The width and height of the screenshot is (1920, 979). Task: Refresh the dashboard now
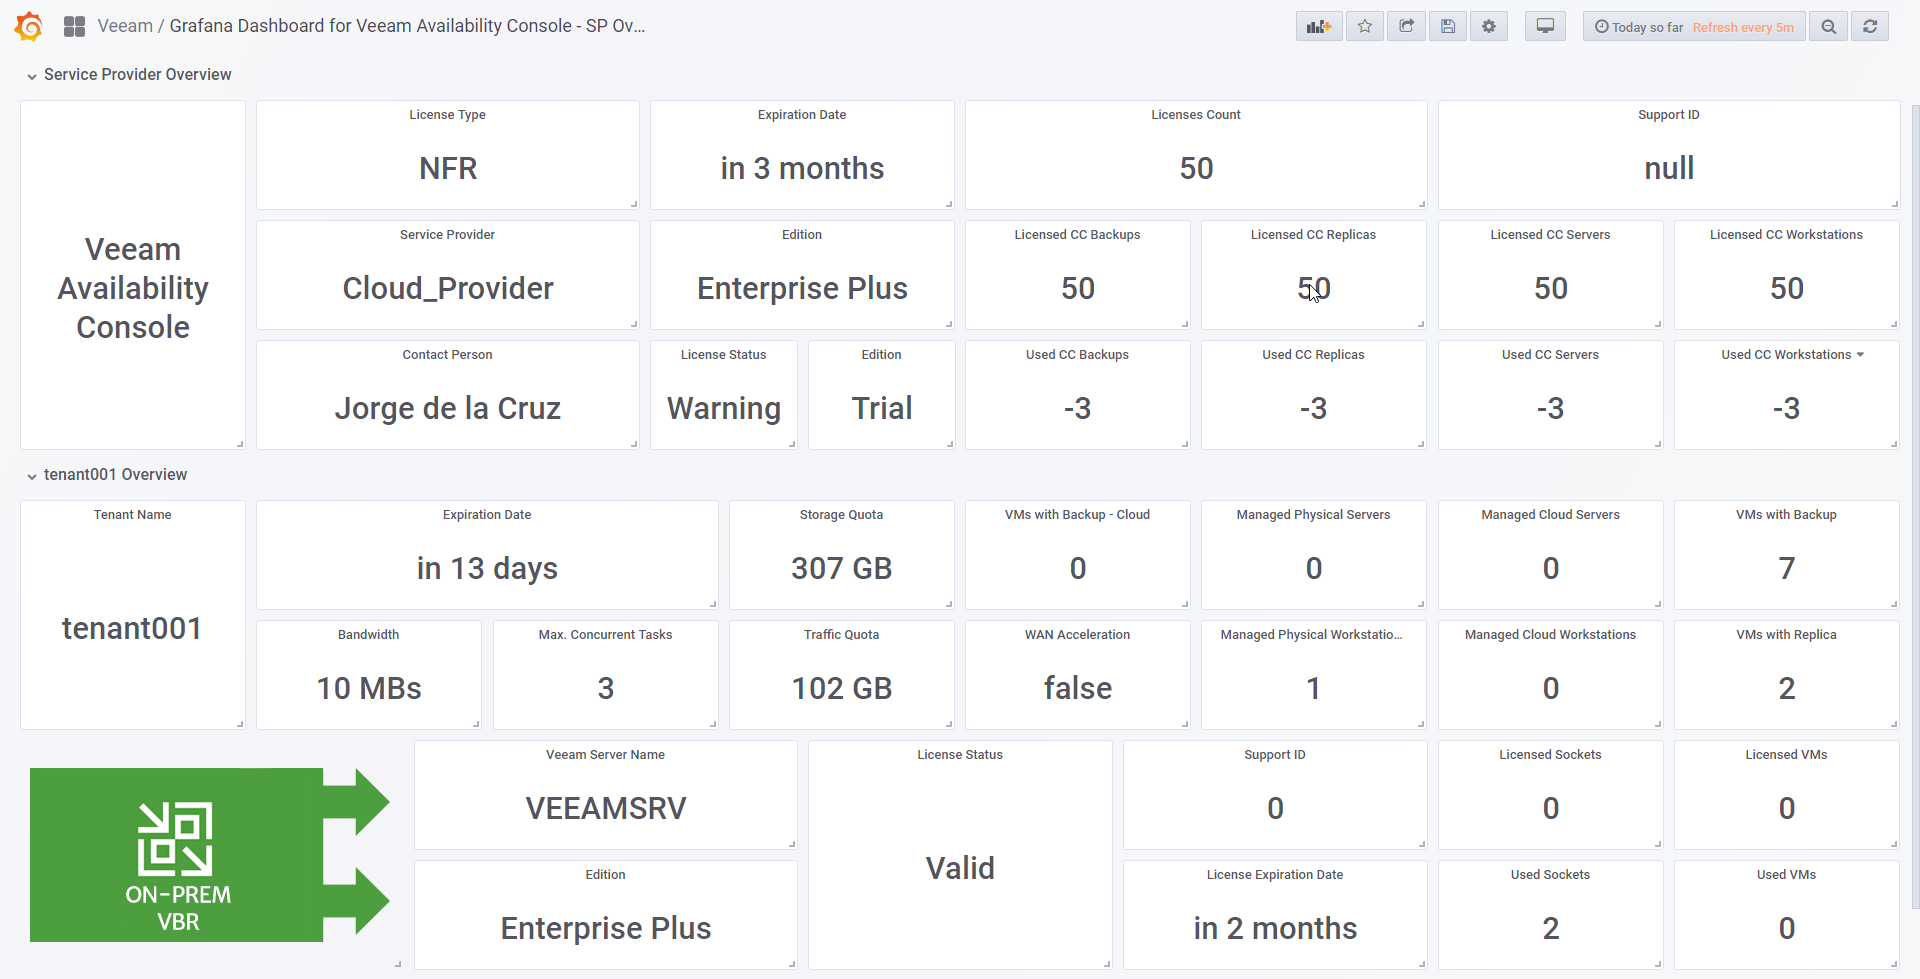(x=1870, y=27)
